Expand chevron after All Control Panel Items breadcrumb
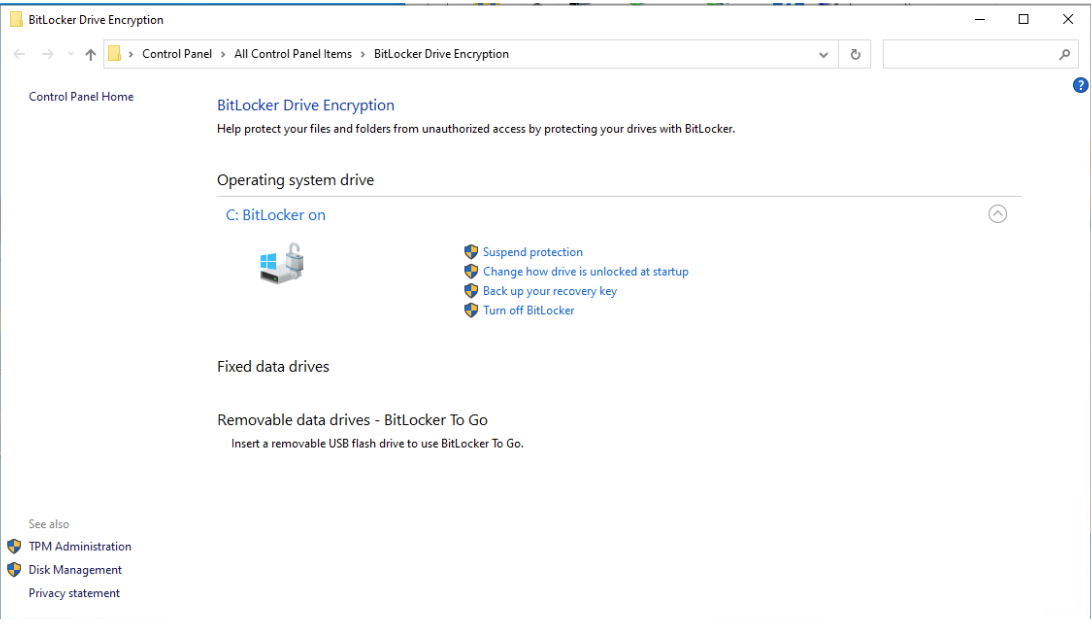 coord(363,54)
